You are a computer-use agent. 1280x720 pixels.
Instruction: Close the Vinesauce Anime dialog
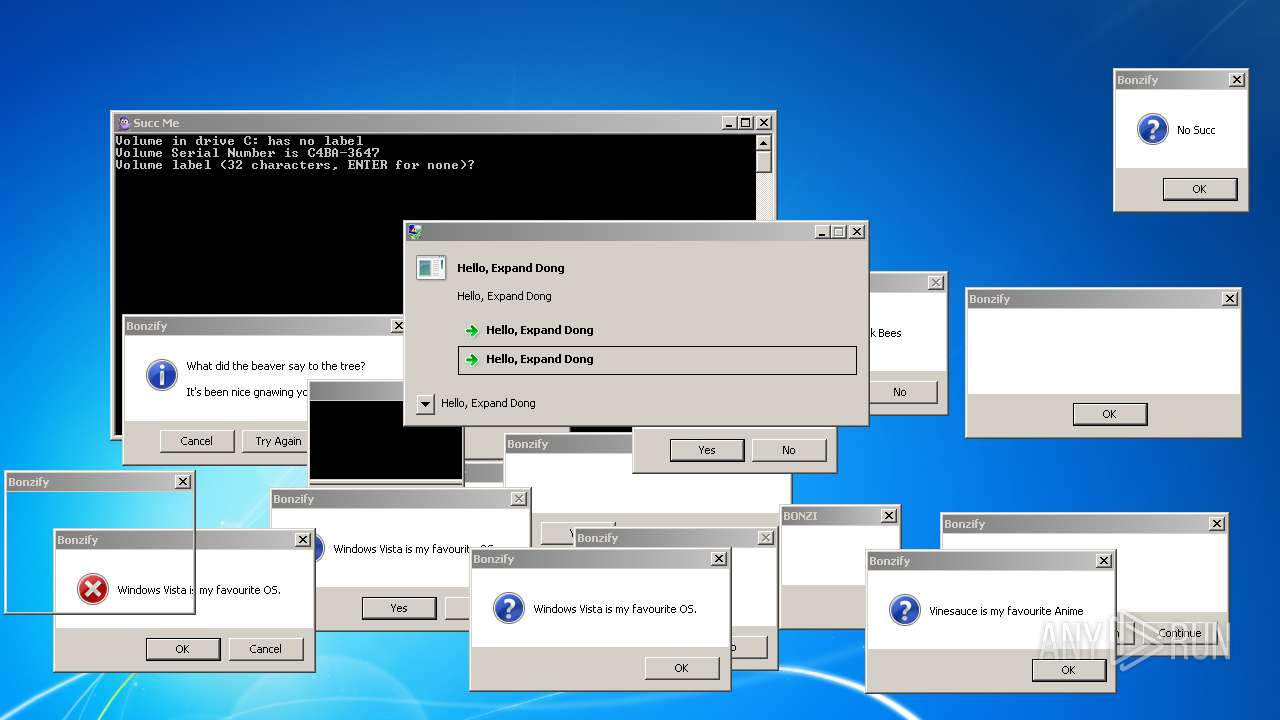pos(1104,561)
